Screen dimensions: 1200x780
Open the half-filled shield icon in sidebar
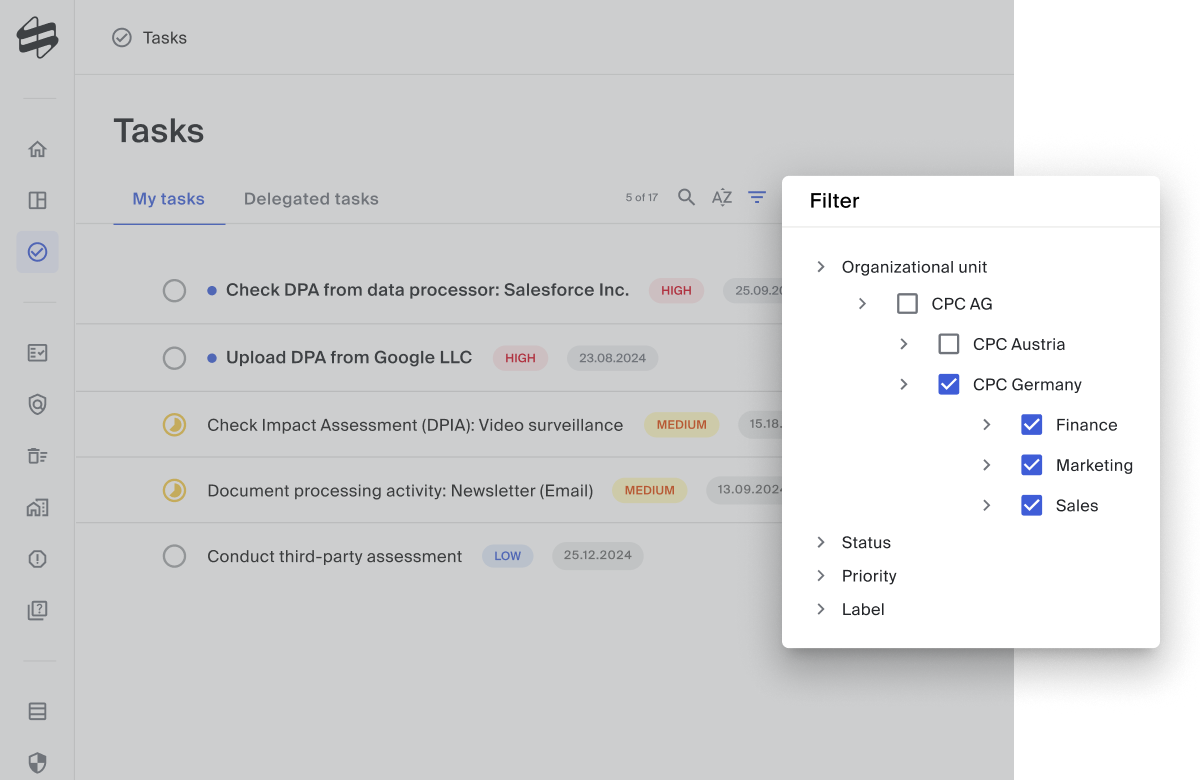click(37, 763)
